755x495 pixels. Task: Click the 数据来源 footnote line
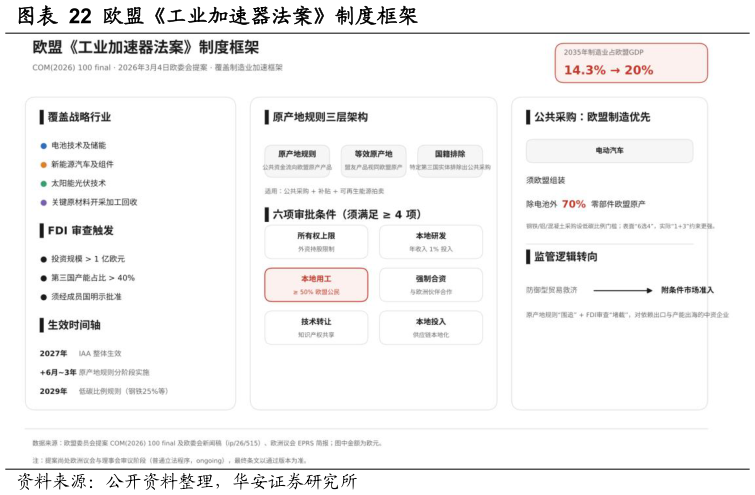coord(207,443)
